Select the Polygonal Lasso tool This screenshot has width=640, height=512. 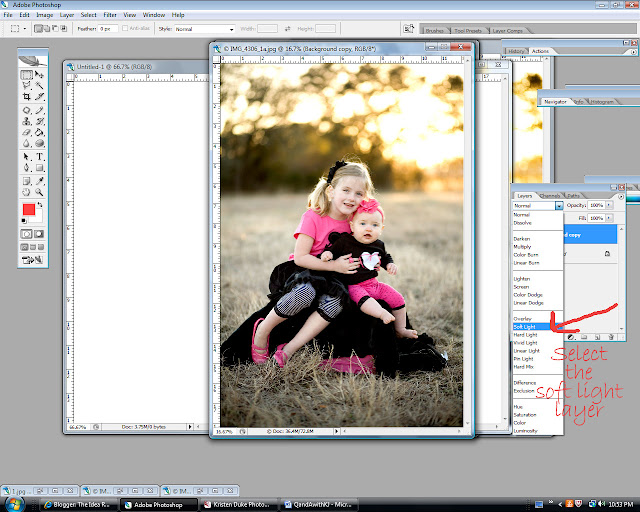[27, 86]
